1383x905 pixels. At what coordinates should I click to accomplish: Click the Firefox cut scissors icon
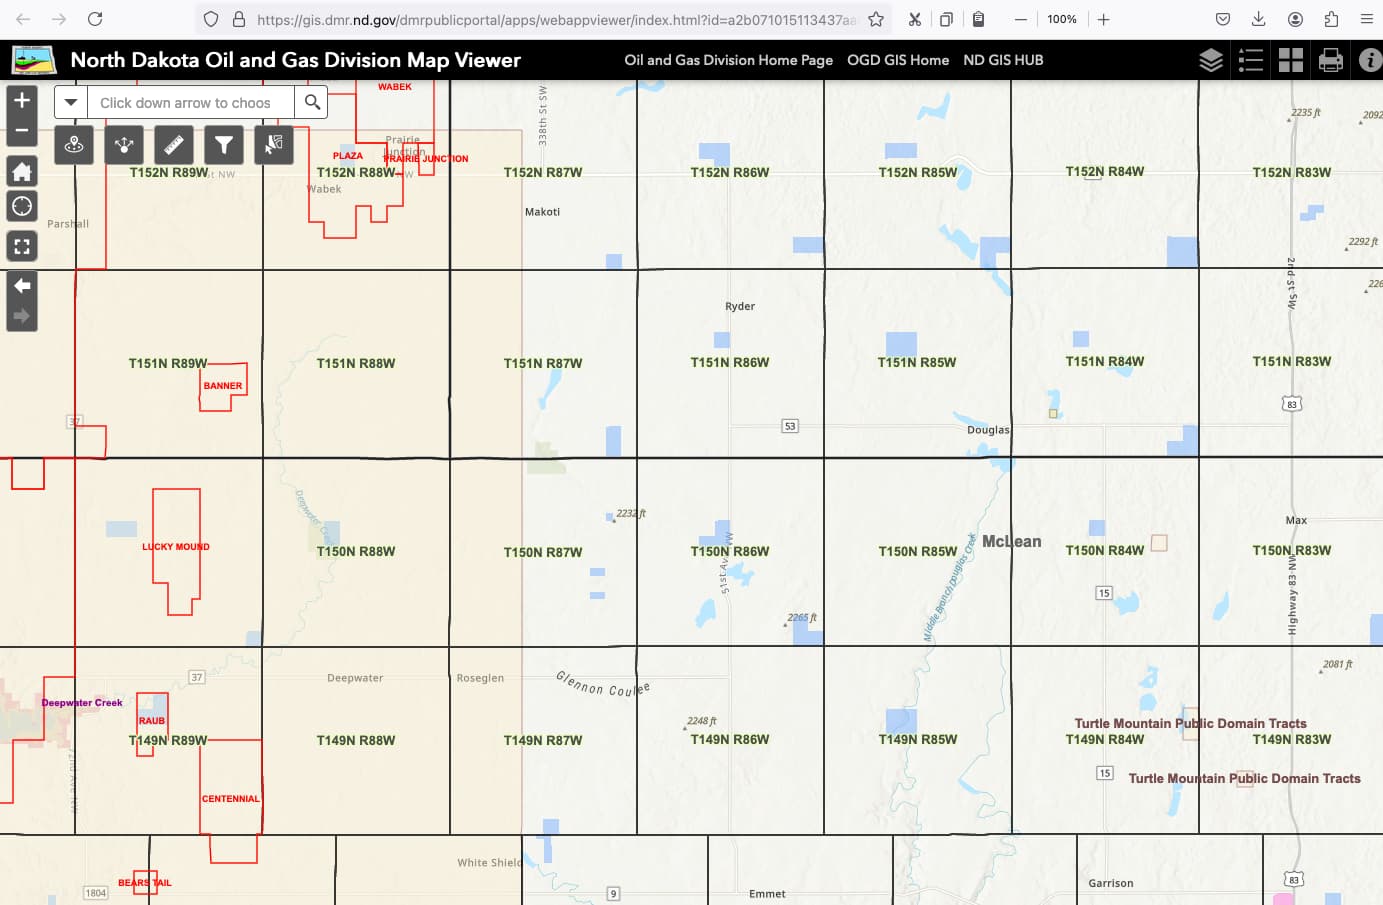pyautogui.click(x=915, y=19)
